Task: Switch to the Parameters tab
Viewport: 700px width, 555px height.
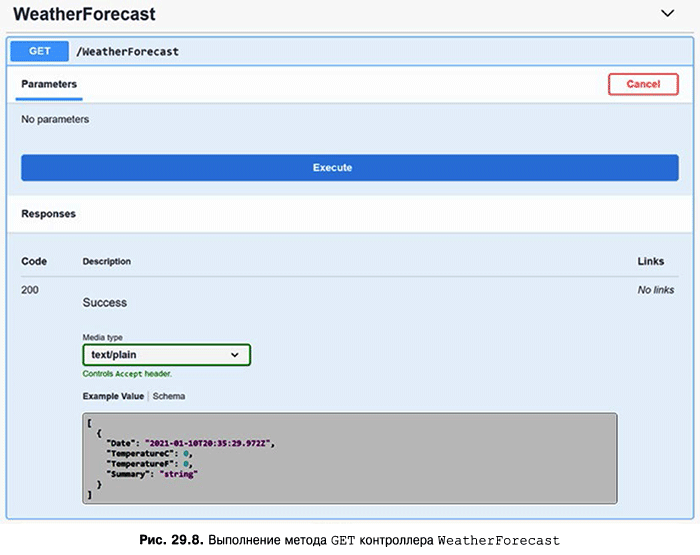Action: pyautogui.click(x=49, y=84)
